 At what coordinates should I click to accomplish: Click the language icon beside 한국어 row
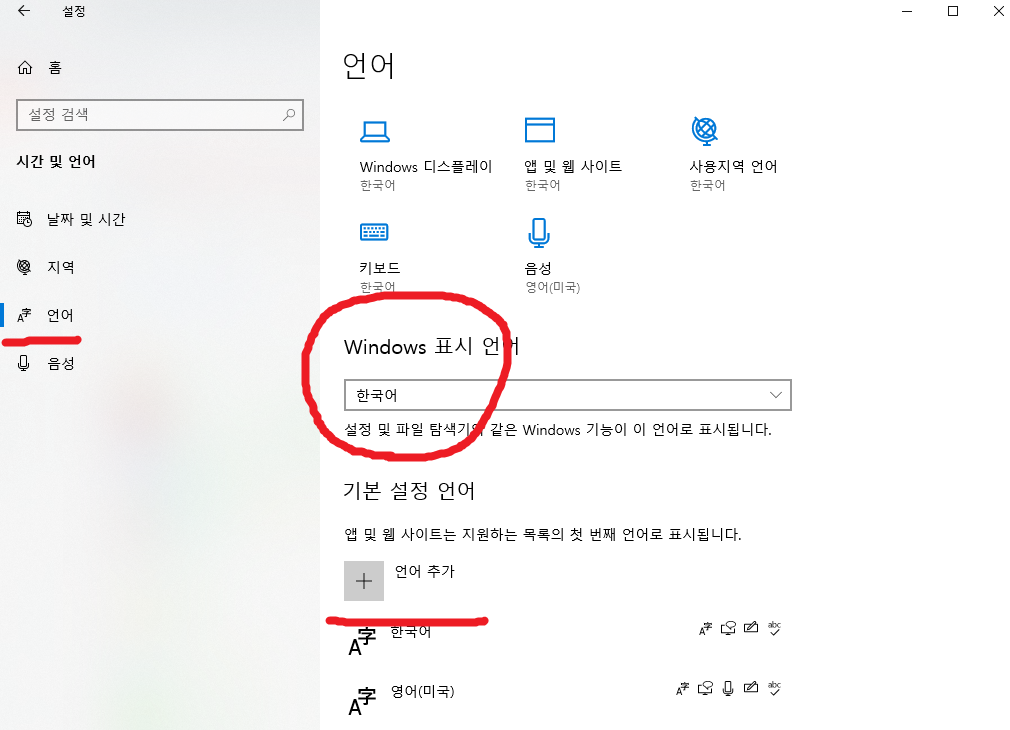click(x=362, y=642)
